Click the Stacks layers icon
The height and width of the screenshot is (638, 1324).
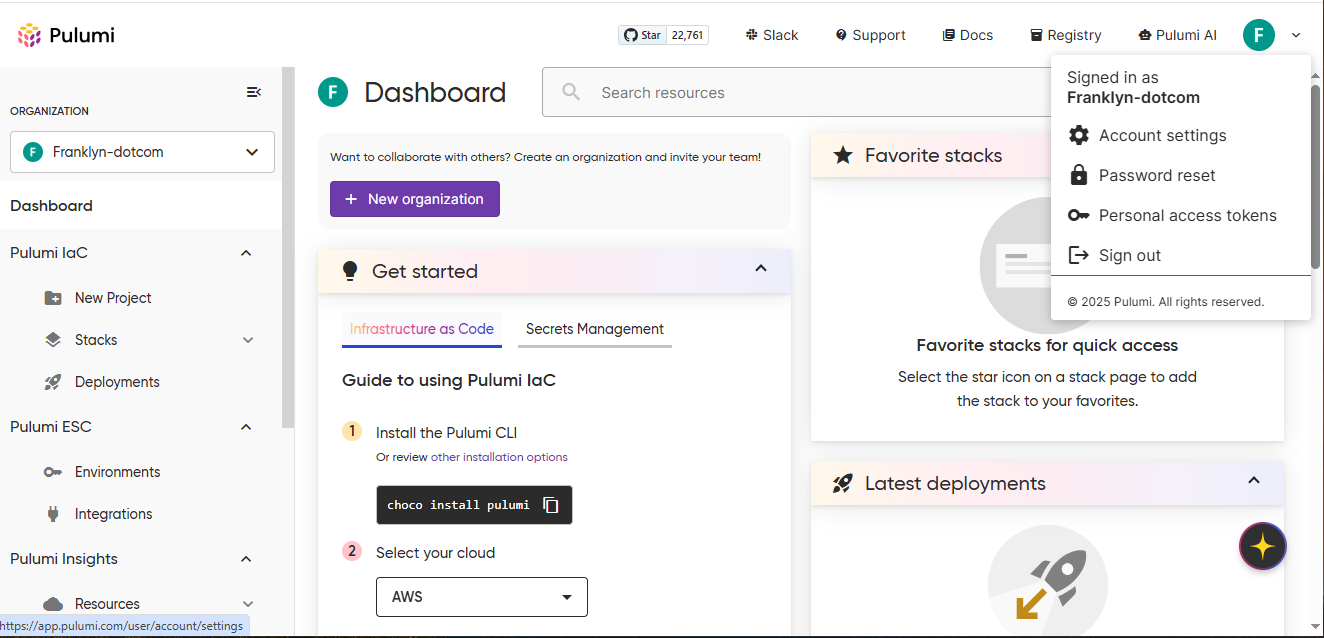pos(53,340)
